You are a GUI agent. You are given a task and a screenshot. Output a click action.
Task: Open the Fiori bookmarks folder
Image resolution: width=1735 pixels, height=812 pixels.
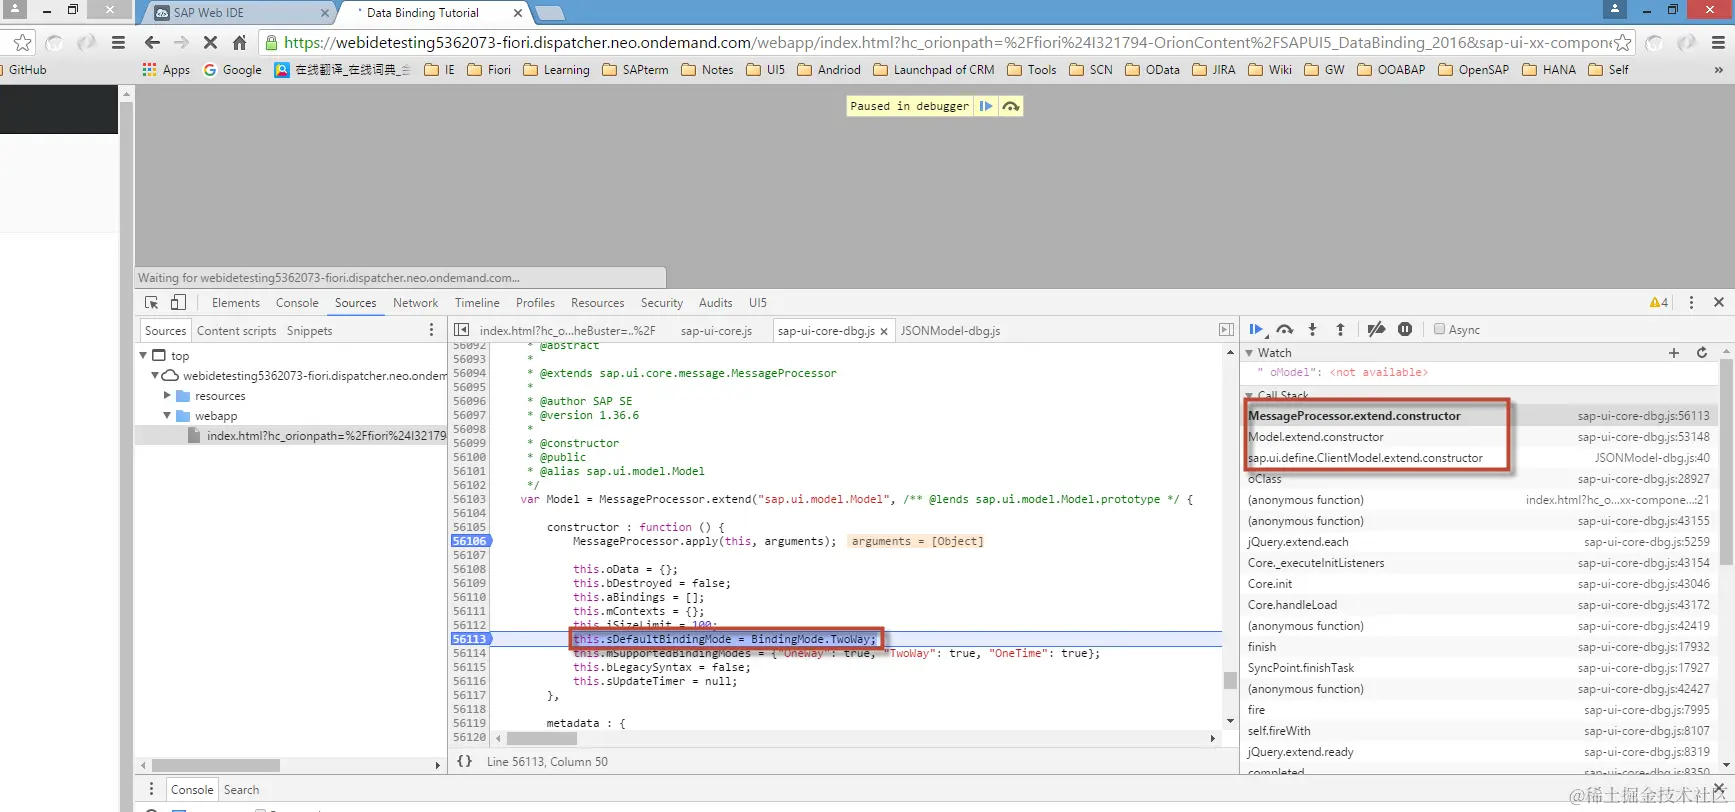489,70
